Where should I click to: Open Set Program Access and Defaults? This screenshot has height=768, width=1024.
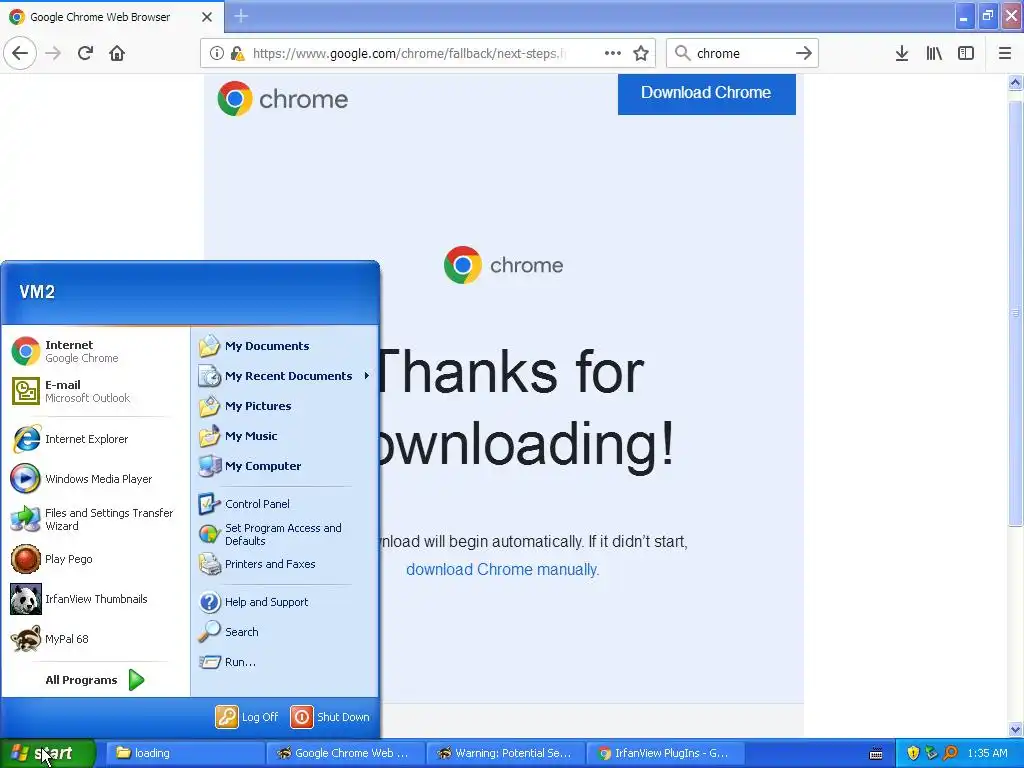pyautogui.click(x=285, y=534)
